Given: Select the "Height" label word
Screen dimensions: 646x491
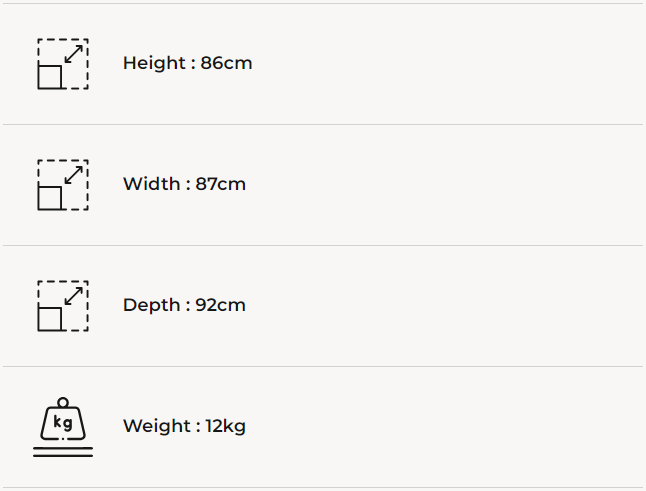Looking at the screenshot, I should coord(153,63).
